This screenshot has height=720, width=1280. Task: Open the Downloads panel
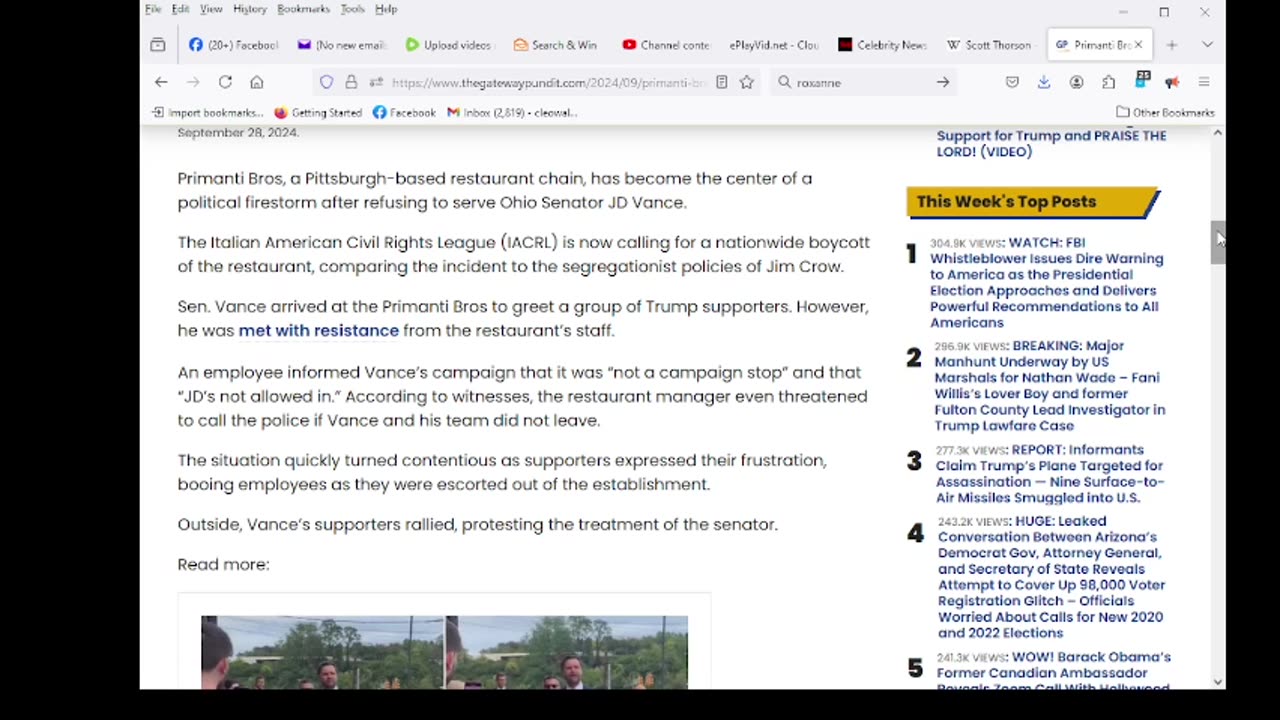[1044, 82]
